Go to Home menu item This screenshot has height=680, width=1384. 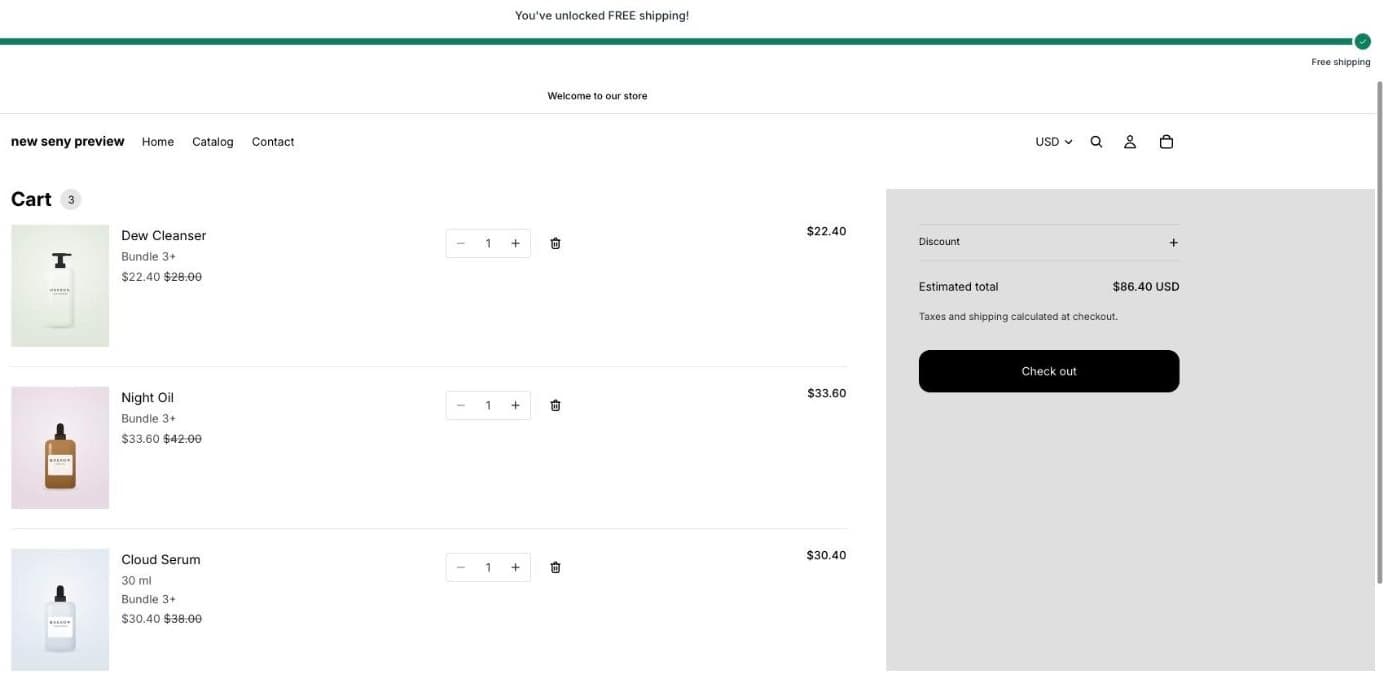tap(158, 142)
